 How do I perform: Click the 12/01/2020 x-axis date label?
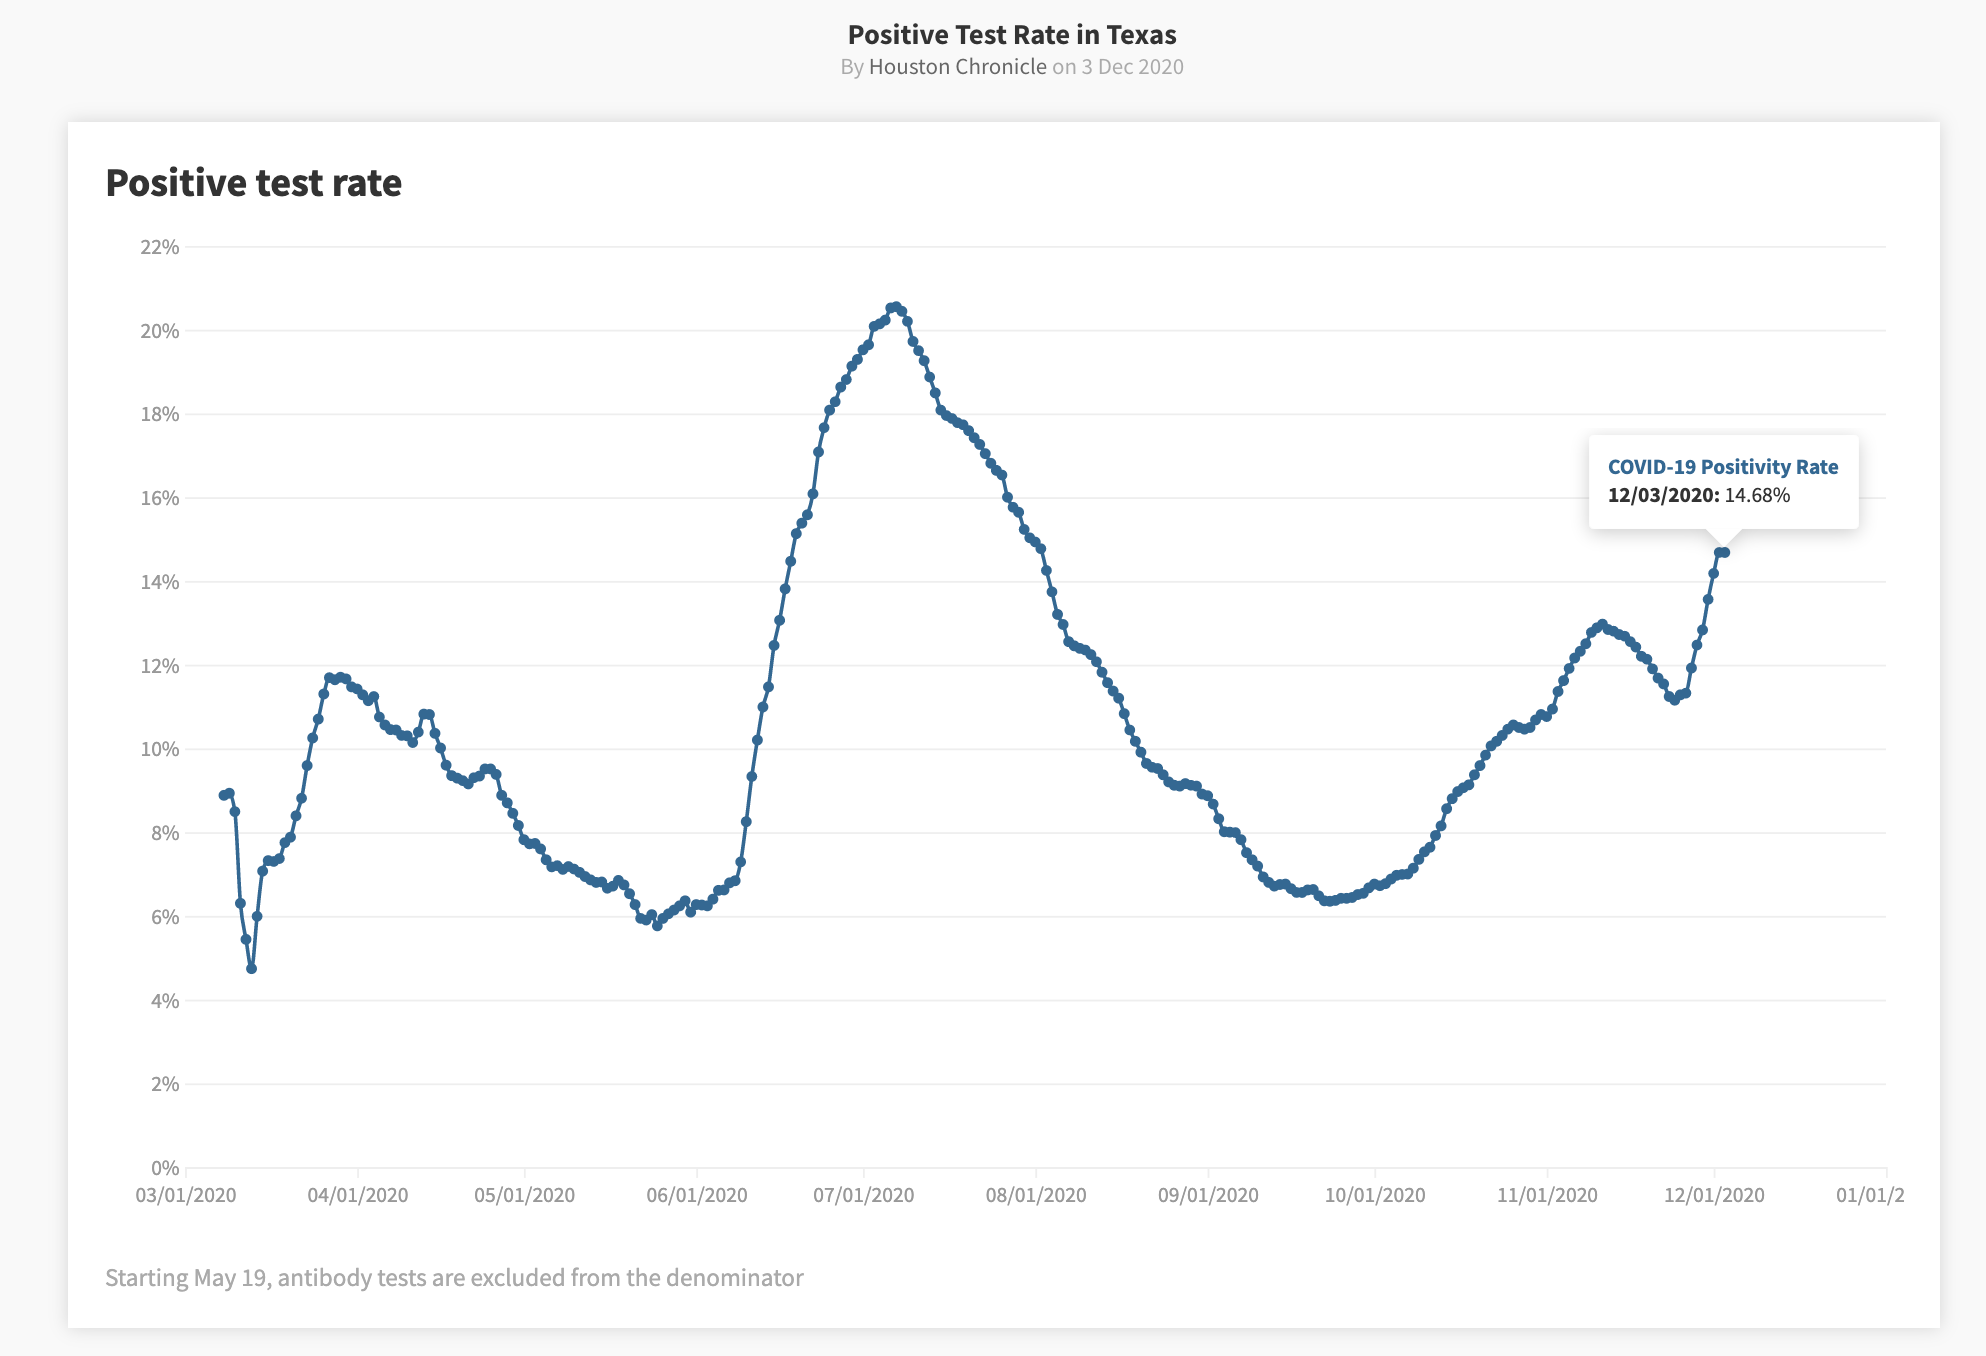pos(1713,1195)
